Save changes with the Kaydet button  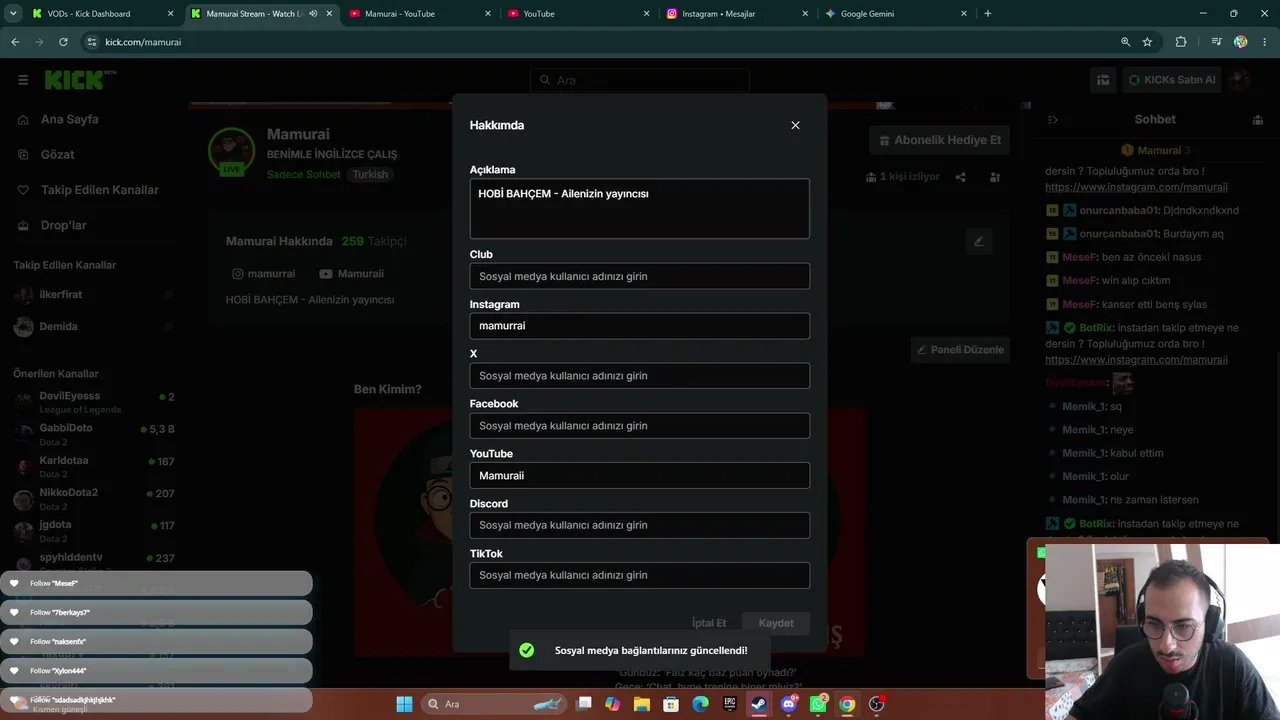(x=776, y=623)
